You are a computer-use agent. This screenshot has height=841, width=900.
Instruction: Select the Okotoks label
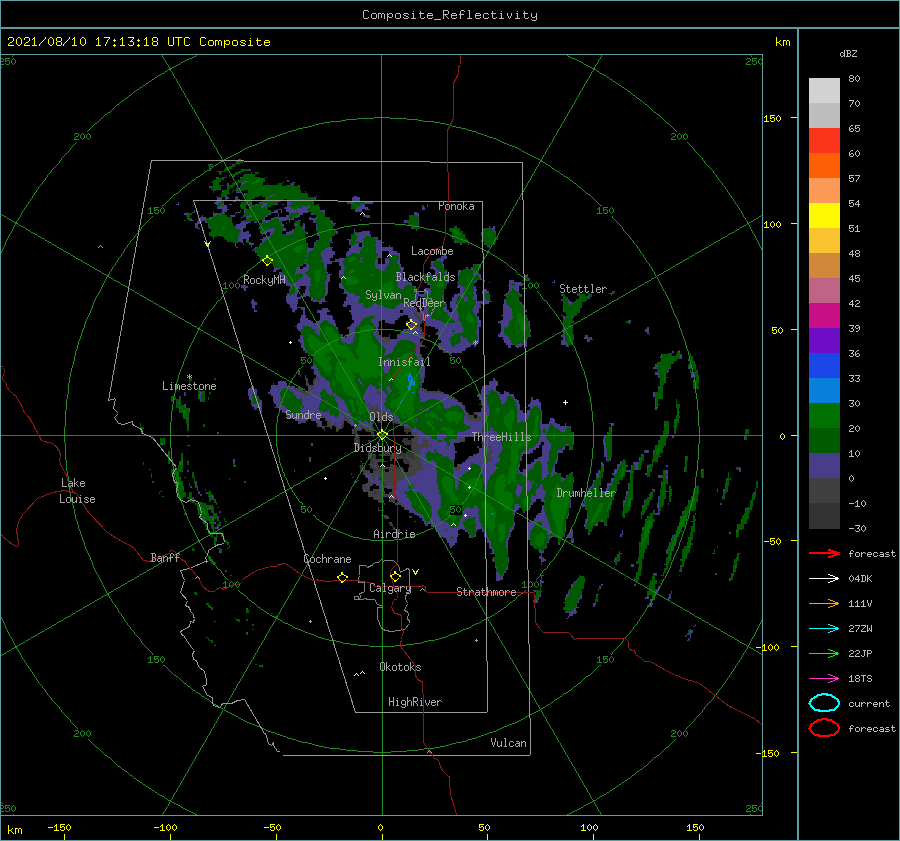click(x=400, y=667)
